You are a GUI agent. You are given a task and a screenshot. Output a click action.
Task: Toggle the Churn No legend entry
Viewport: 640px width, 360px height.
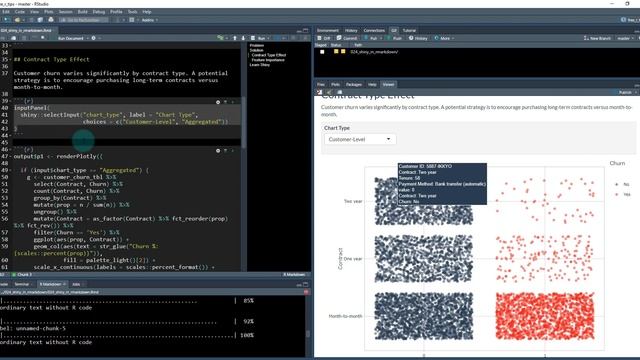622,184
